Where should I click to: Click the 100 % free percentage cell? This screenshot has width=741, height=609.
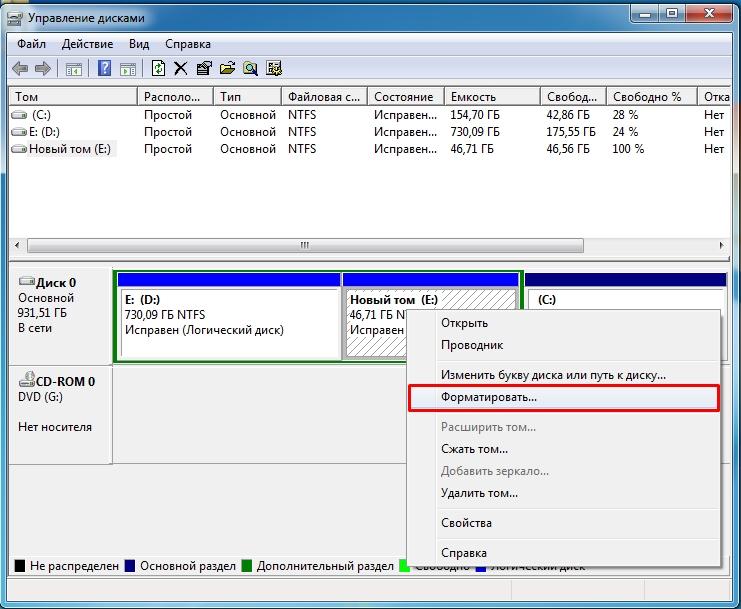[628, 149]
